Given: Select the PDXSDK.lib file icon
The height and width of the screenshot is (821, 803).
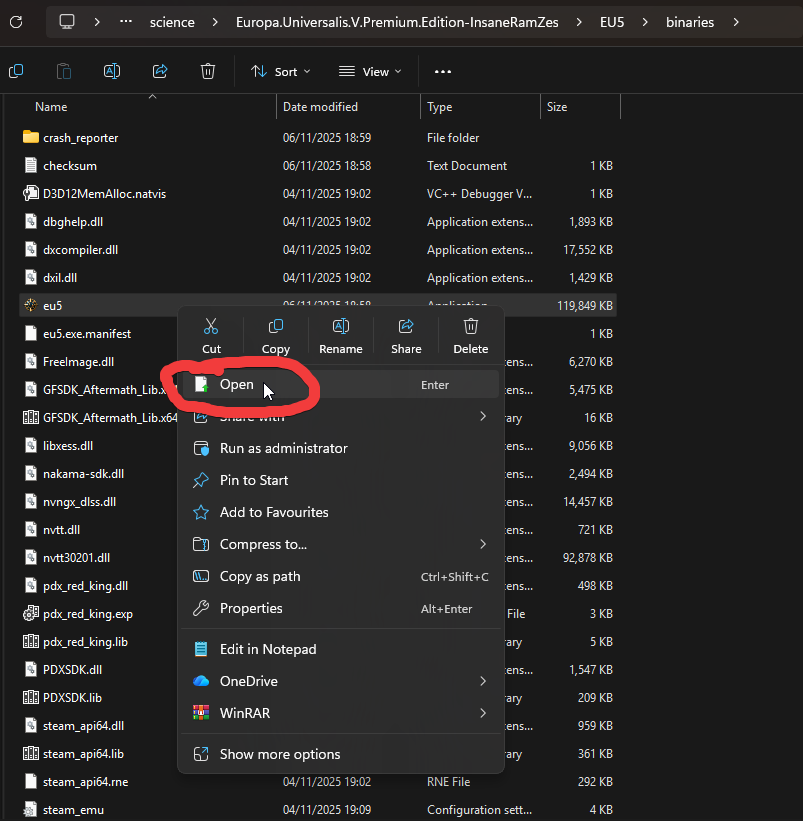Looking at the screenshot, I should tap(31, 697).
